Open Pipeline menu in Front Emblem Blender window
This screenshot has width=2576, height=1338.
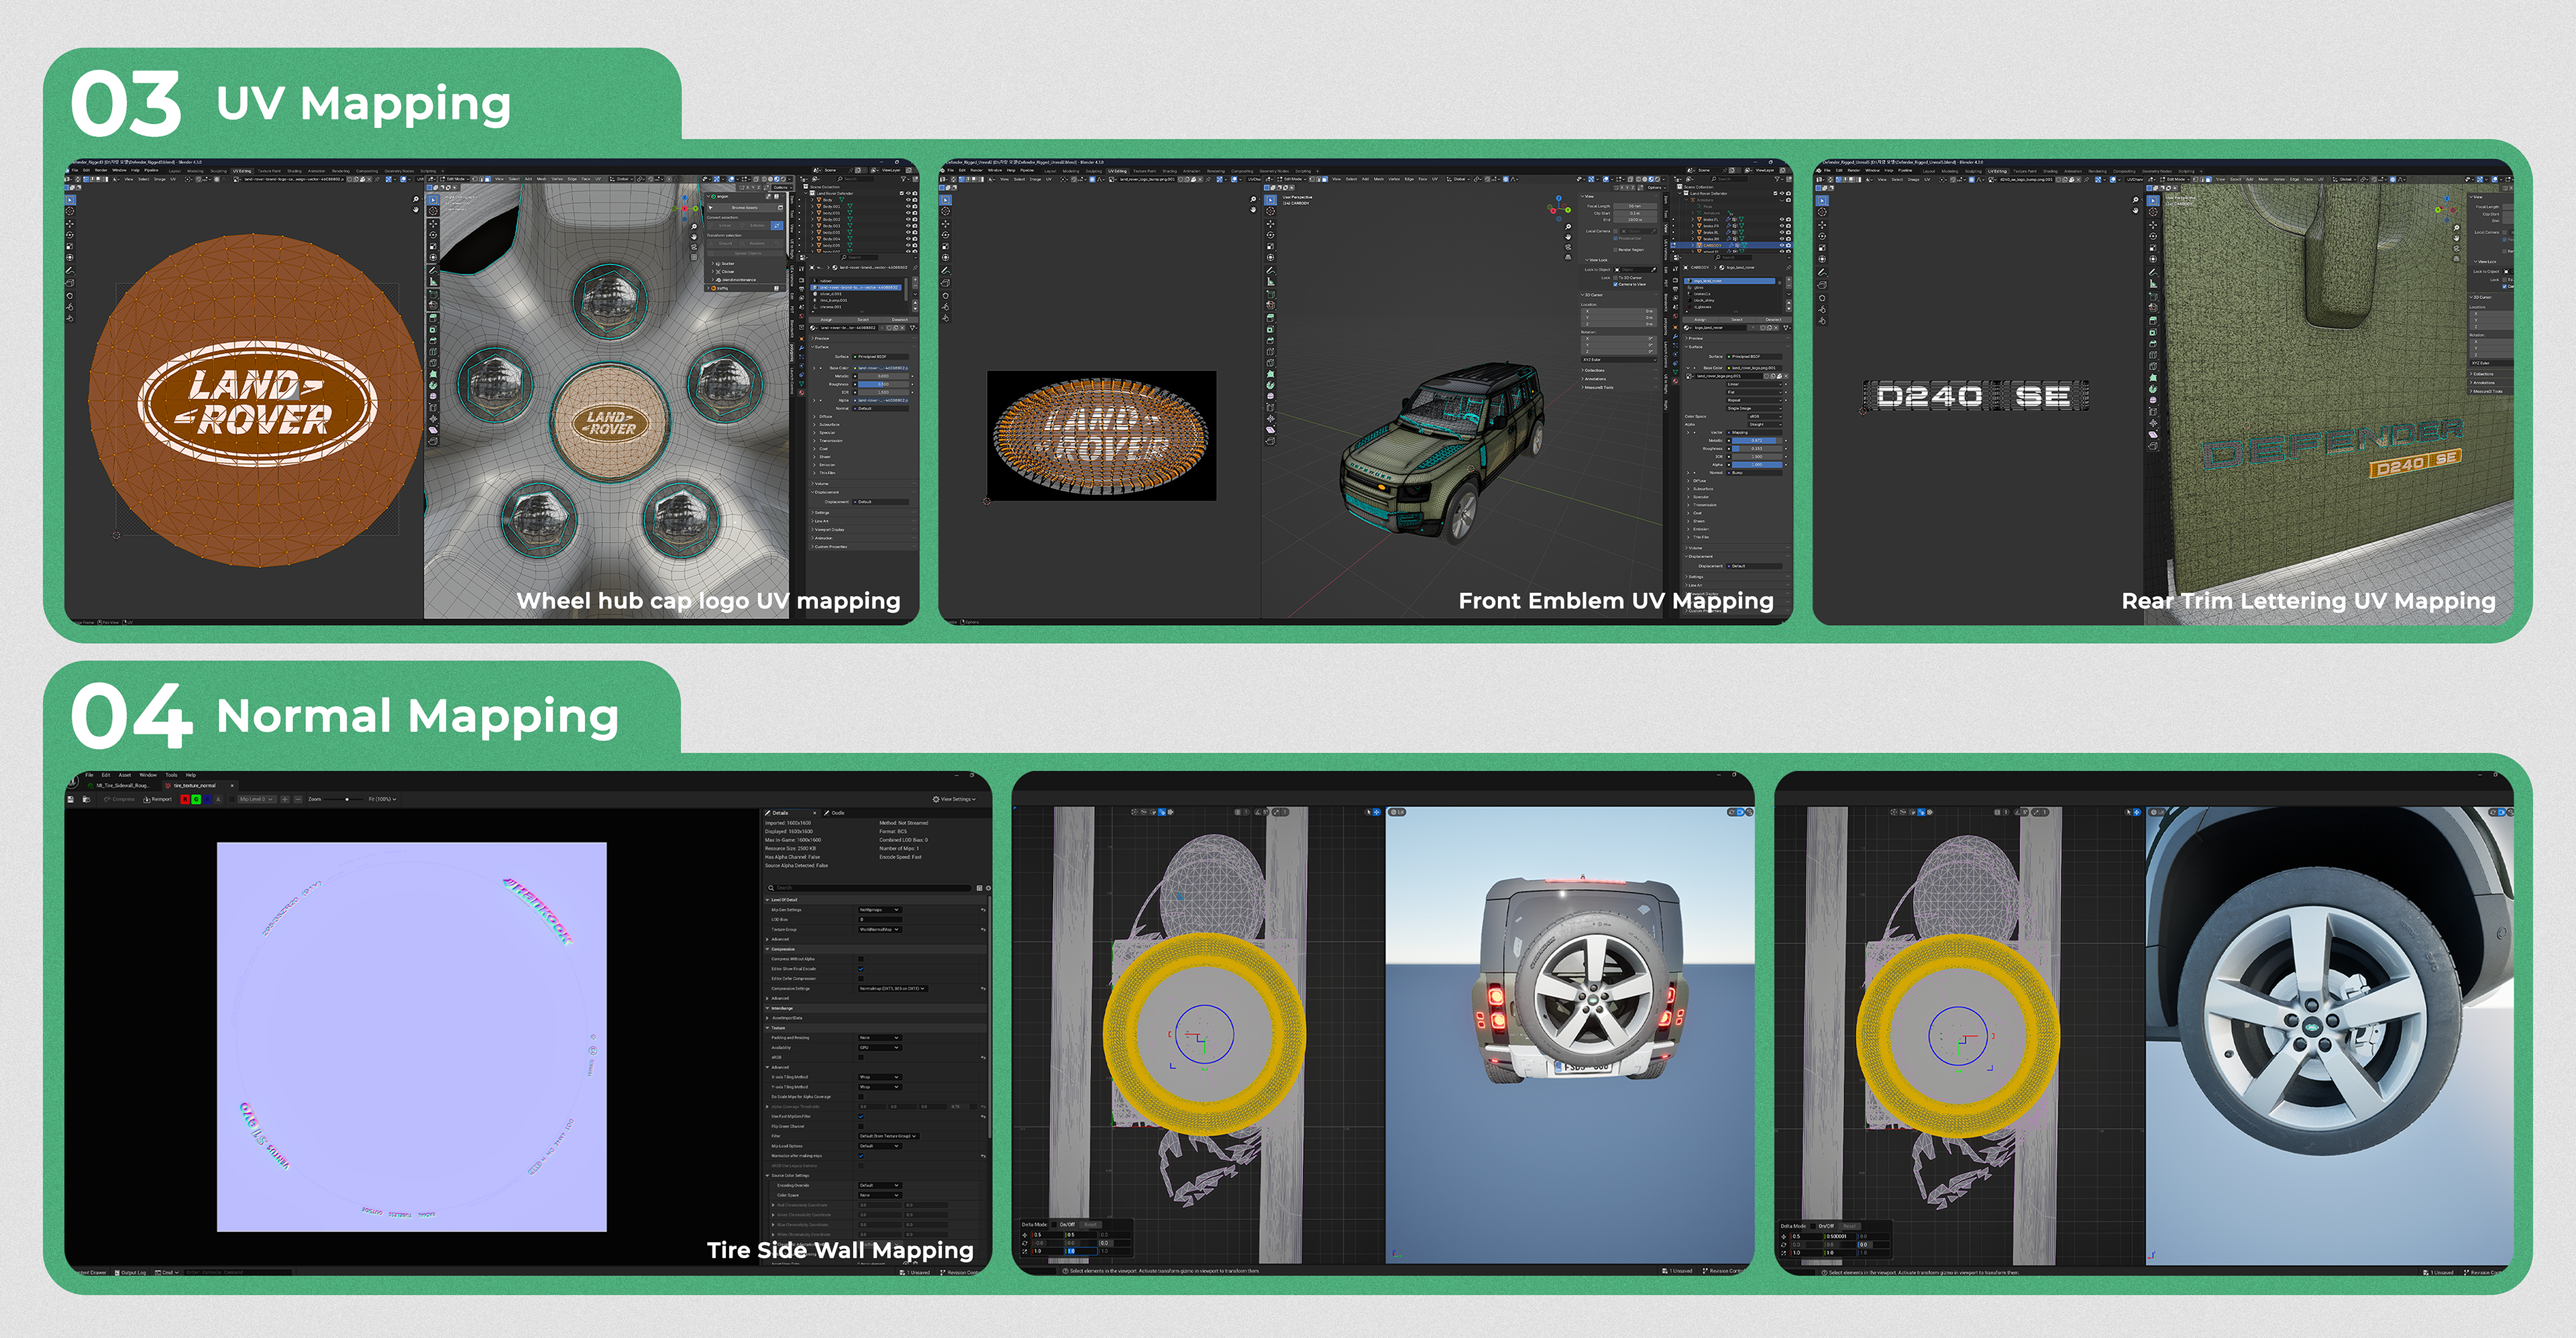(1027, 171)
